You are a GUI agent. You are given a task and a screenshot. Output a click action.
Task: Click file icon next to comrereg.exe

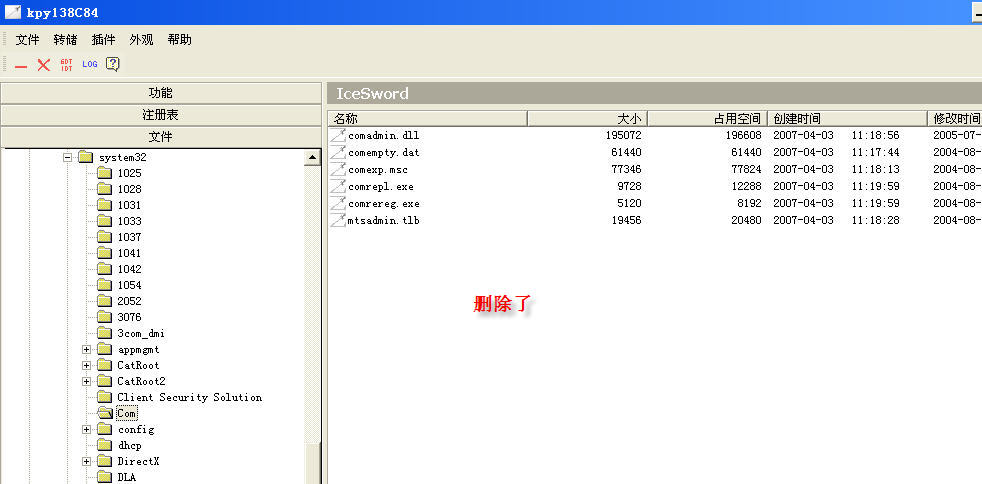(338, 203)
